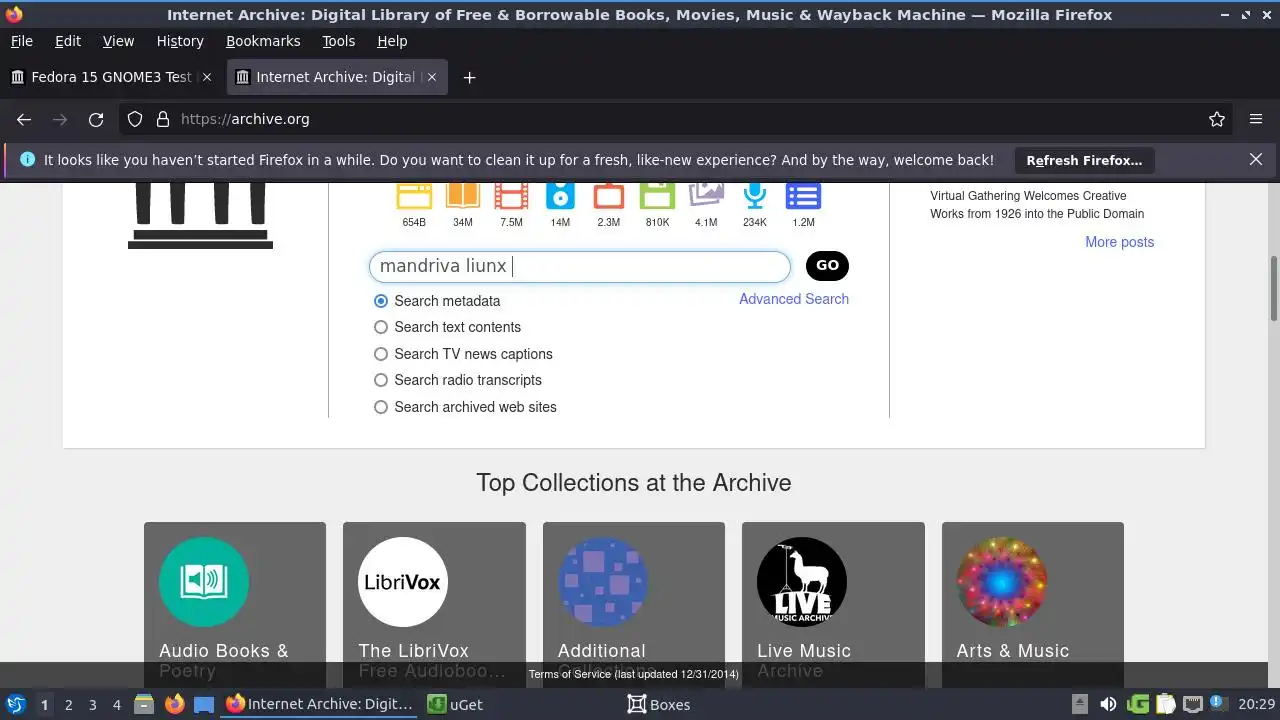Launch the file manager from the panel
Viewport: 1280px width, 720px height.
pos(144,704)
